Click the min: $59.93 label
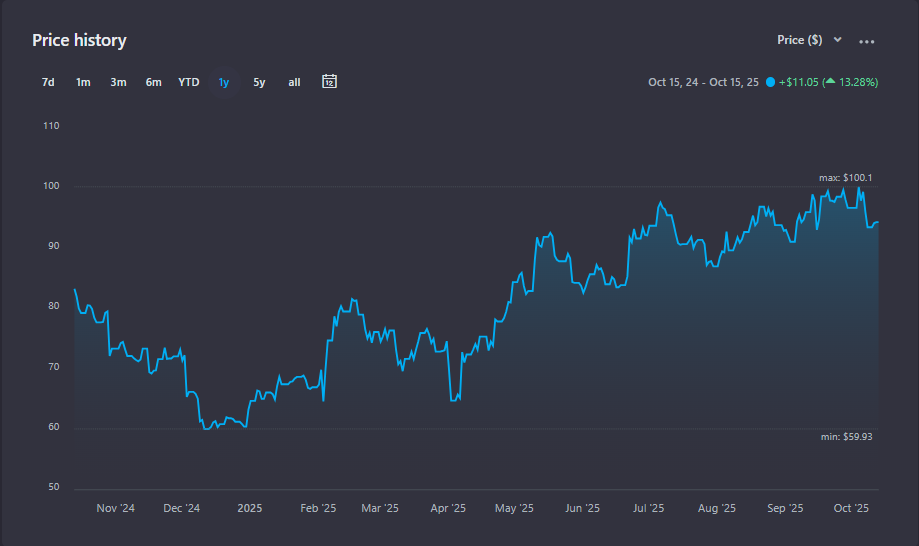The height and width of the screenshot is (546, 919). pos(845,436)
